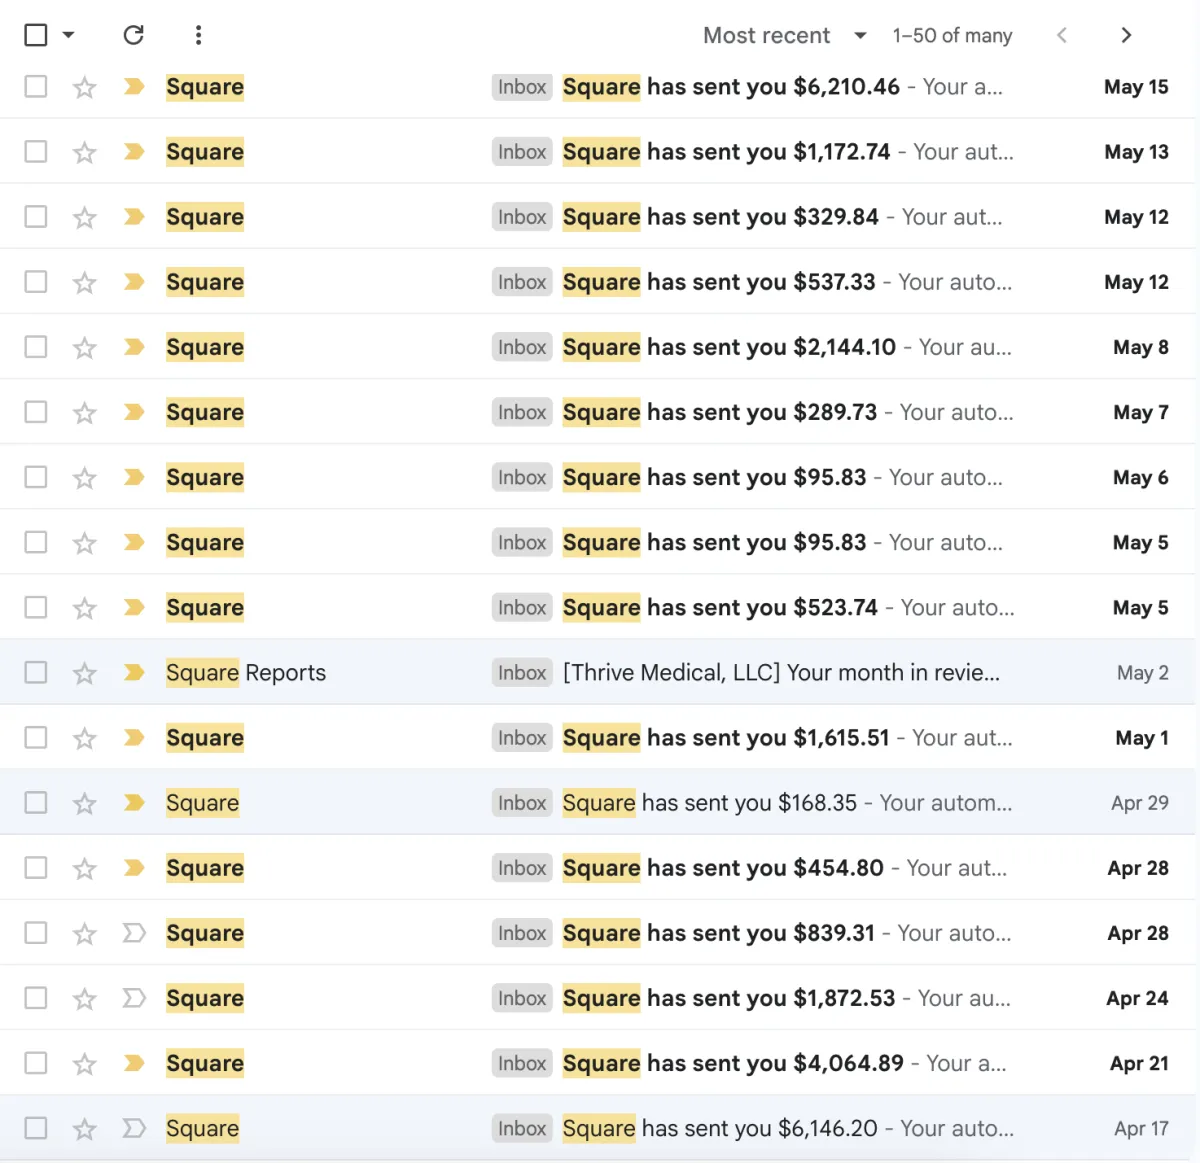Star the $289.73 Square email
Image resolution: width=1200 pixels, height=1163 pixels.
tap(85, 412)
